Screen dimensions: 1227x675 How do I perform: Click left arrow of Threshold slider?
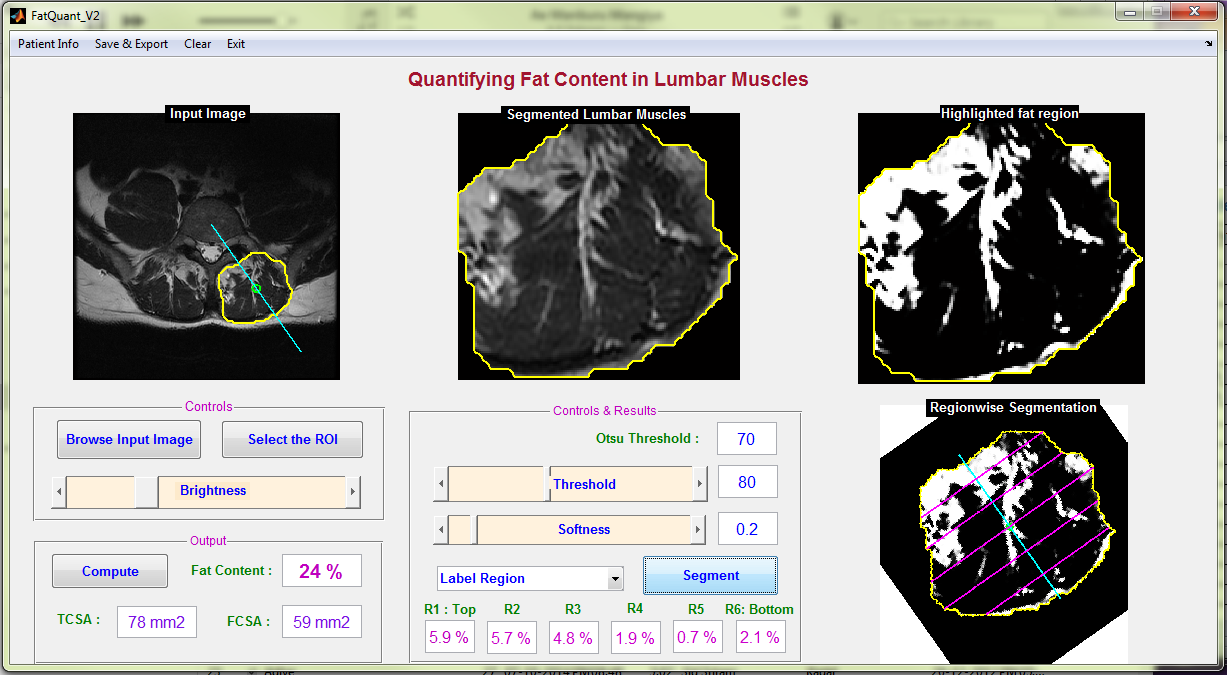440,485
